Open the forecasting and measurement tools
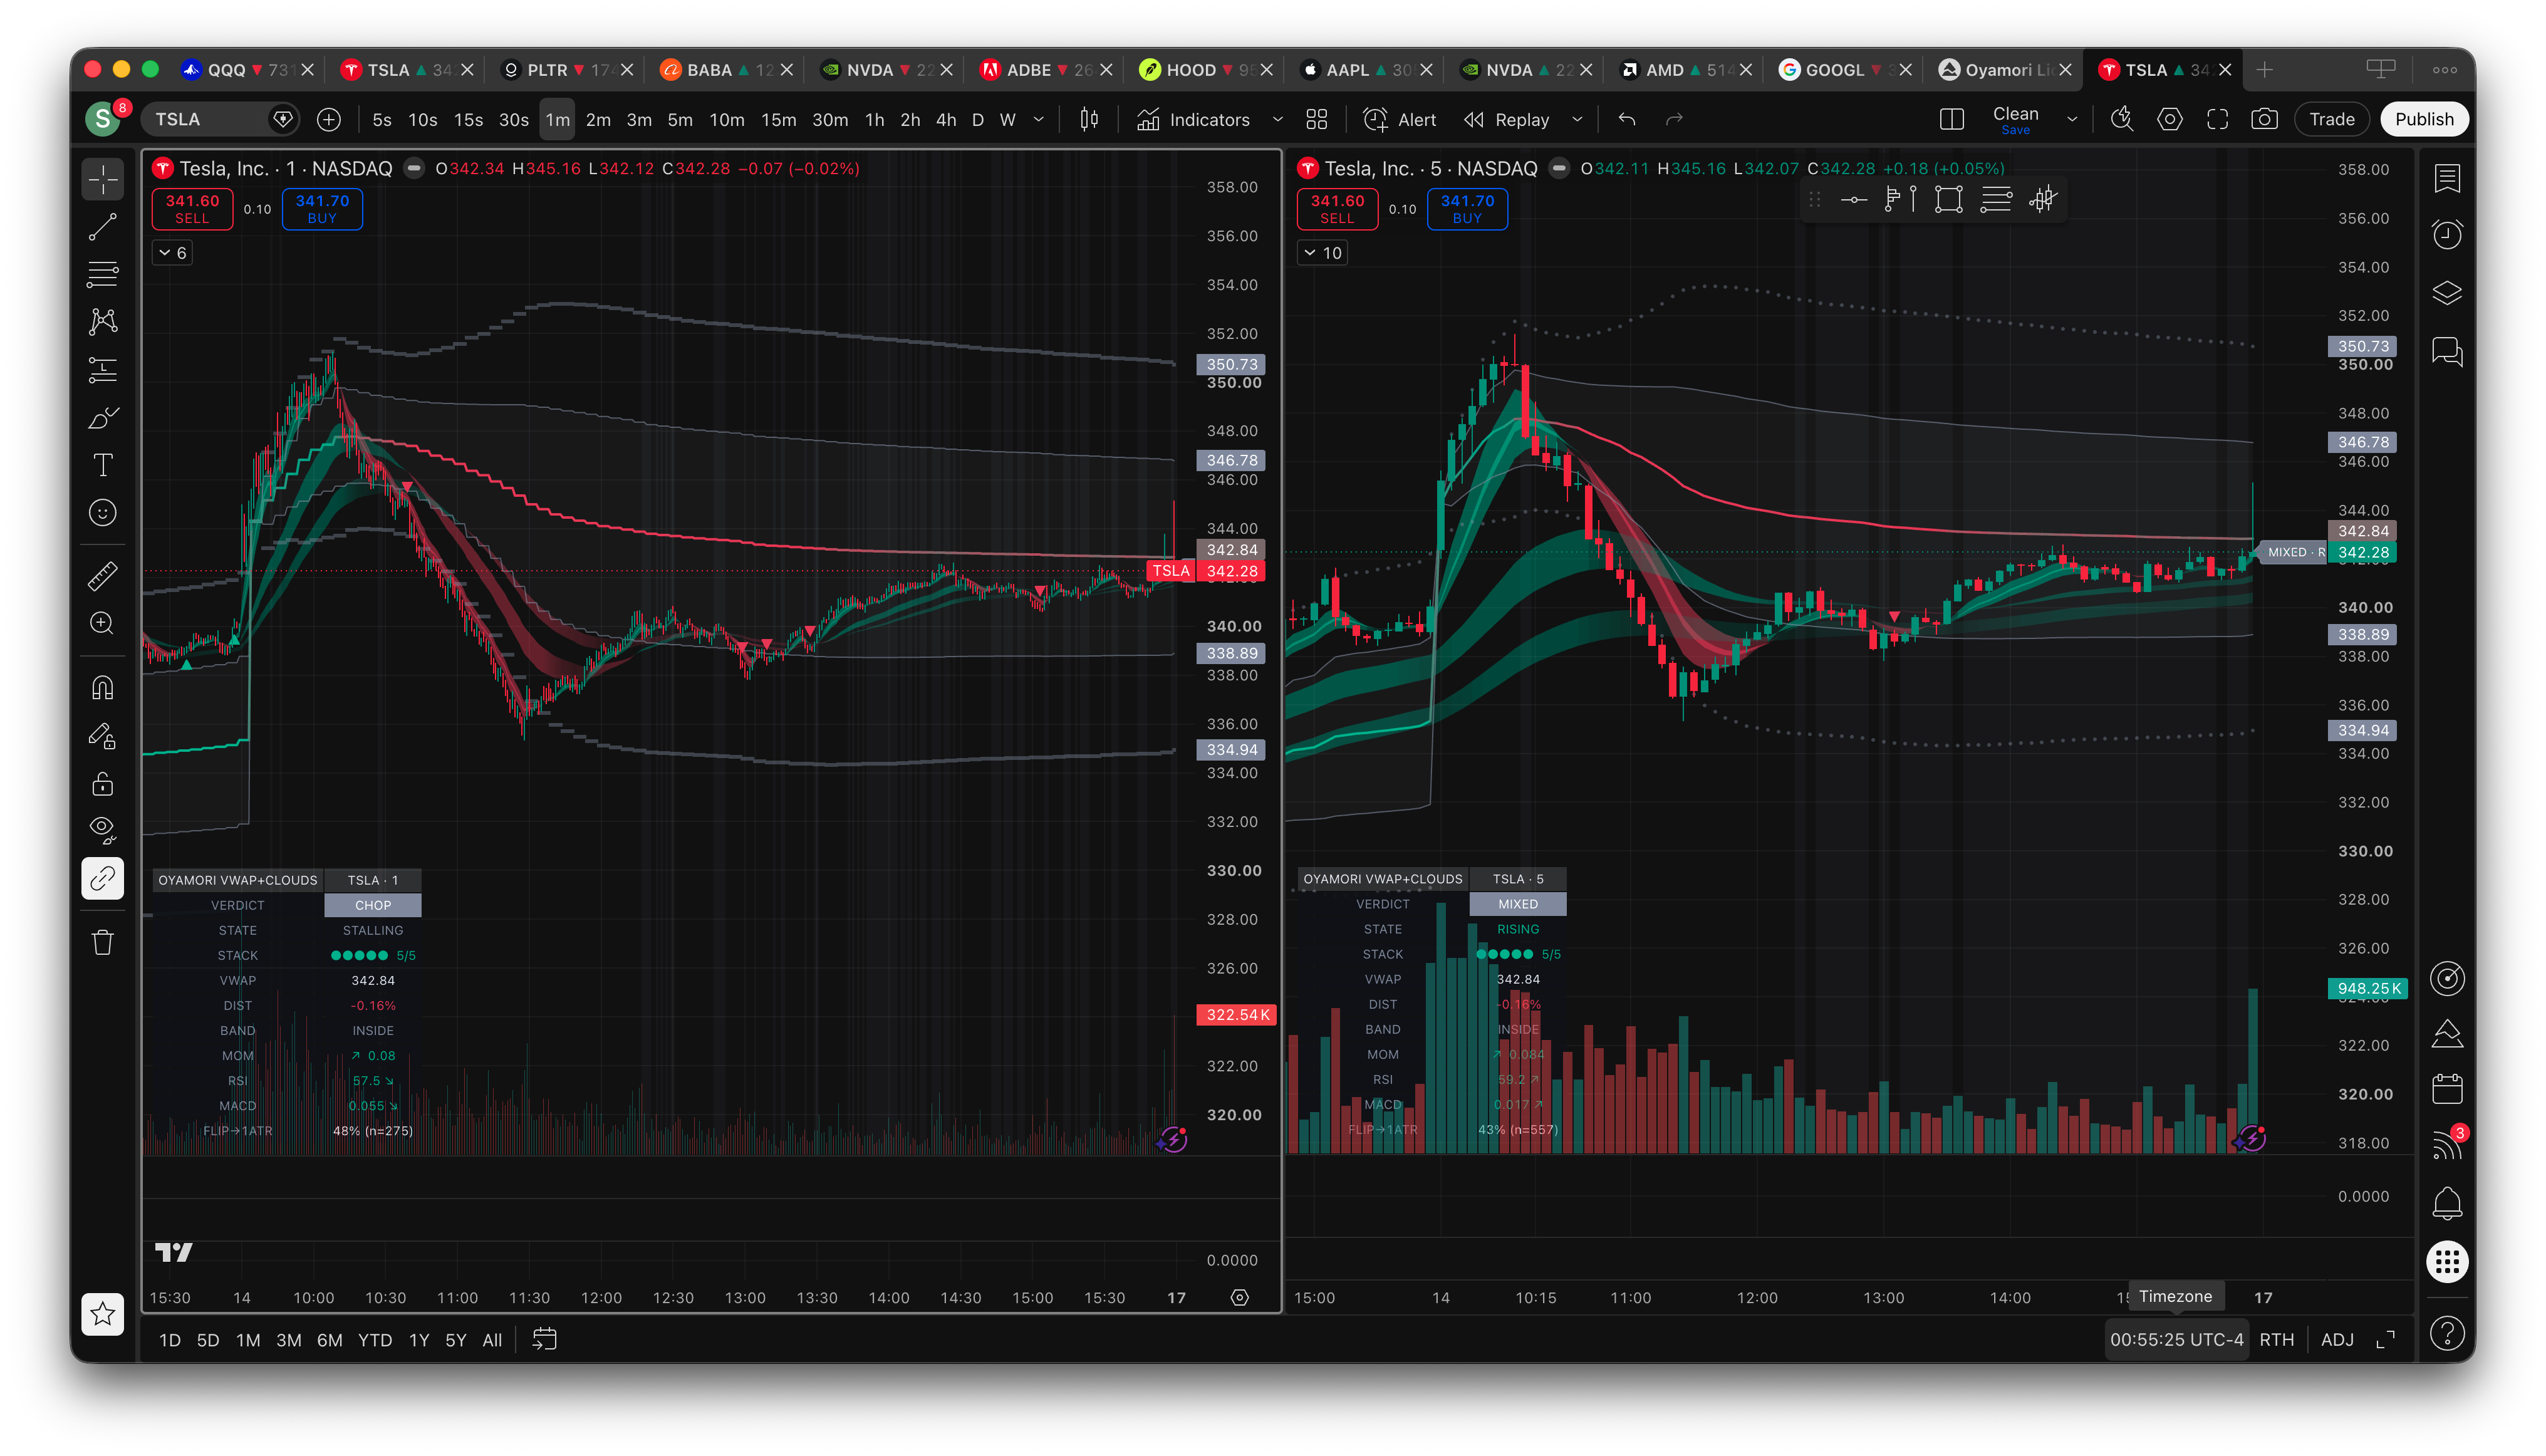2546x1456 pixels. (x=103, y=370)
